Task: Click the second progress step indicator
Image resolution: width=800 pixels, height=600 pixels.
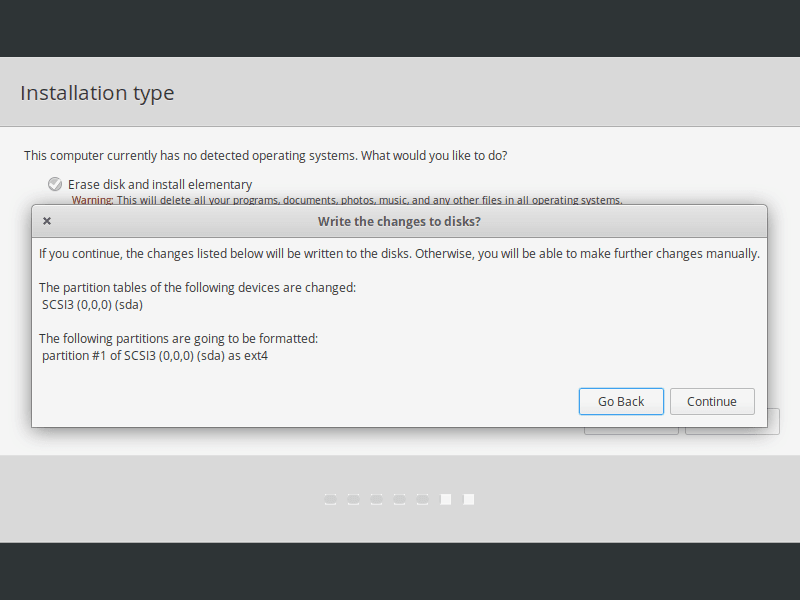Action: click(353, 498)
